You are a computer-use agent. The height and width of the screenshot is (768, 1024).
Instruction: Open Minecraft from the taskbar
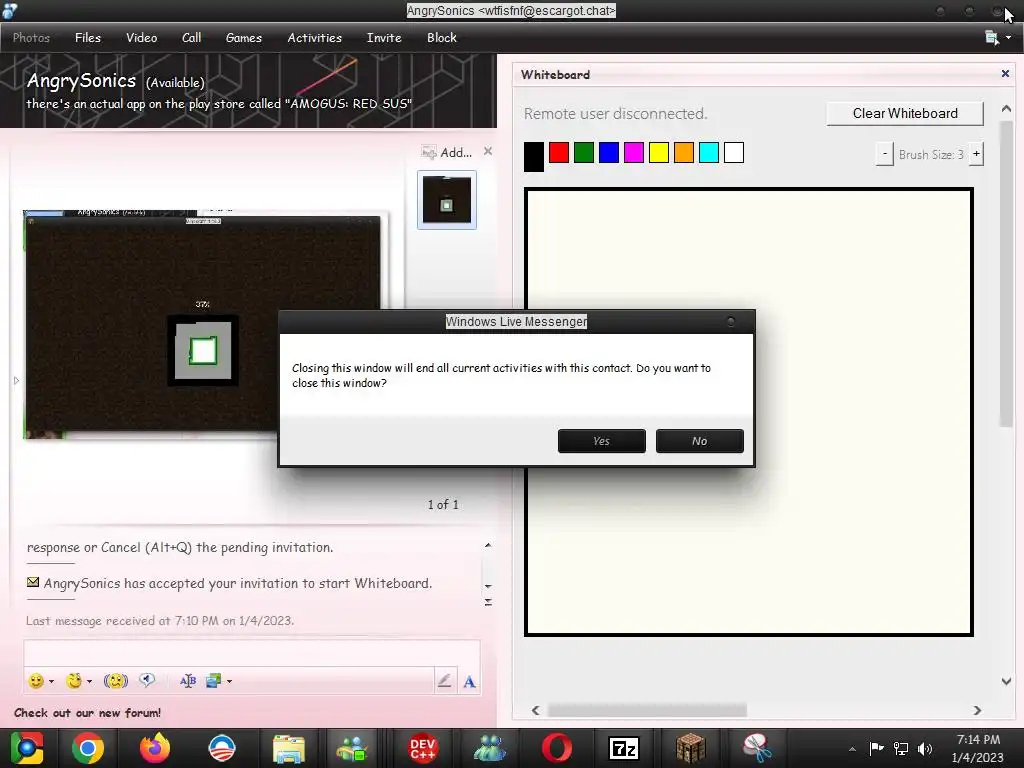690,748
